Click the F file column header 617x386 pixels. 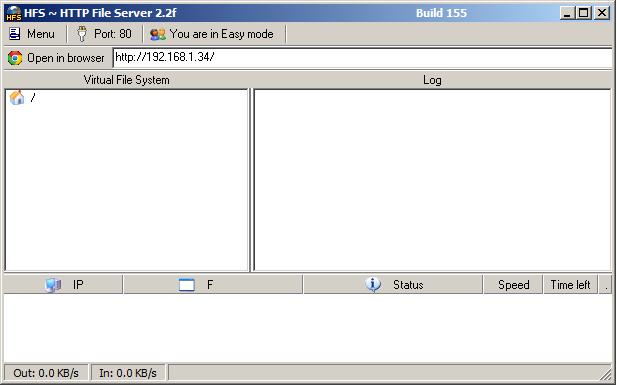pos(213,284)
